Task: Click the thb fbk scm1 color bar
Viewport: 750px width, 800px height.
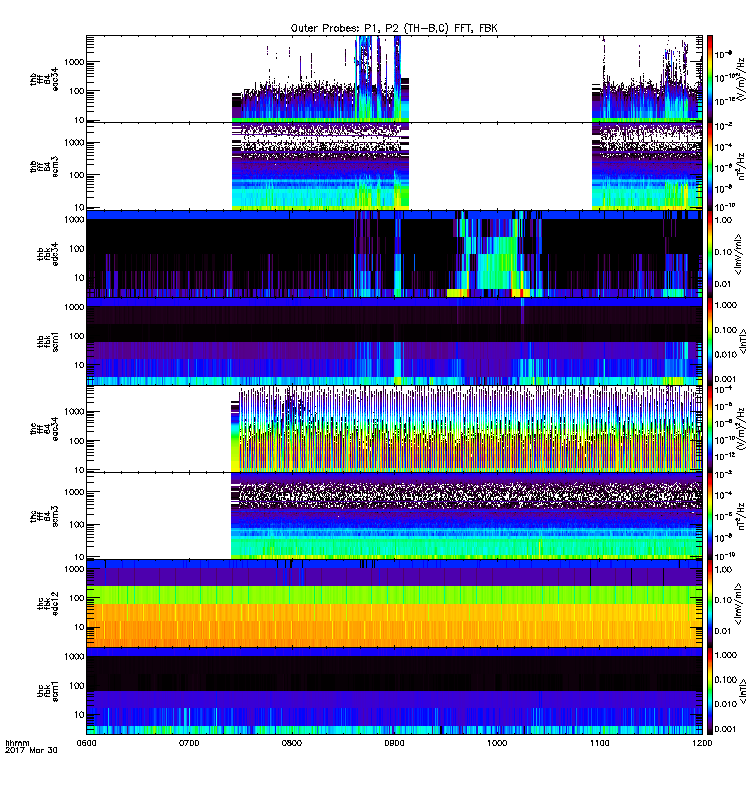Action: [710, 341]
